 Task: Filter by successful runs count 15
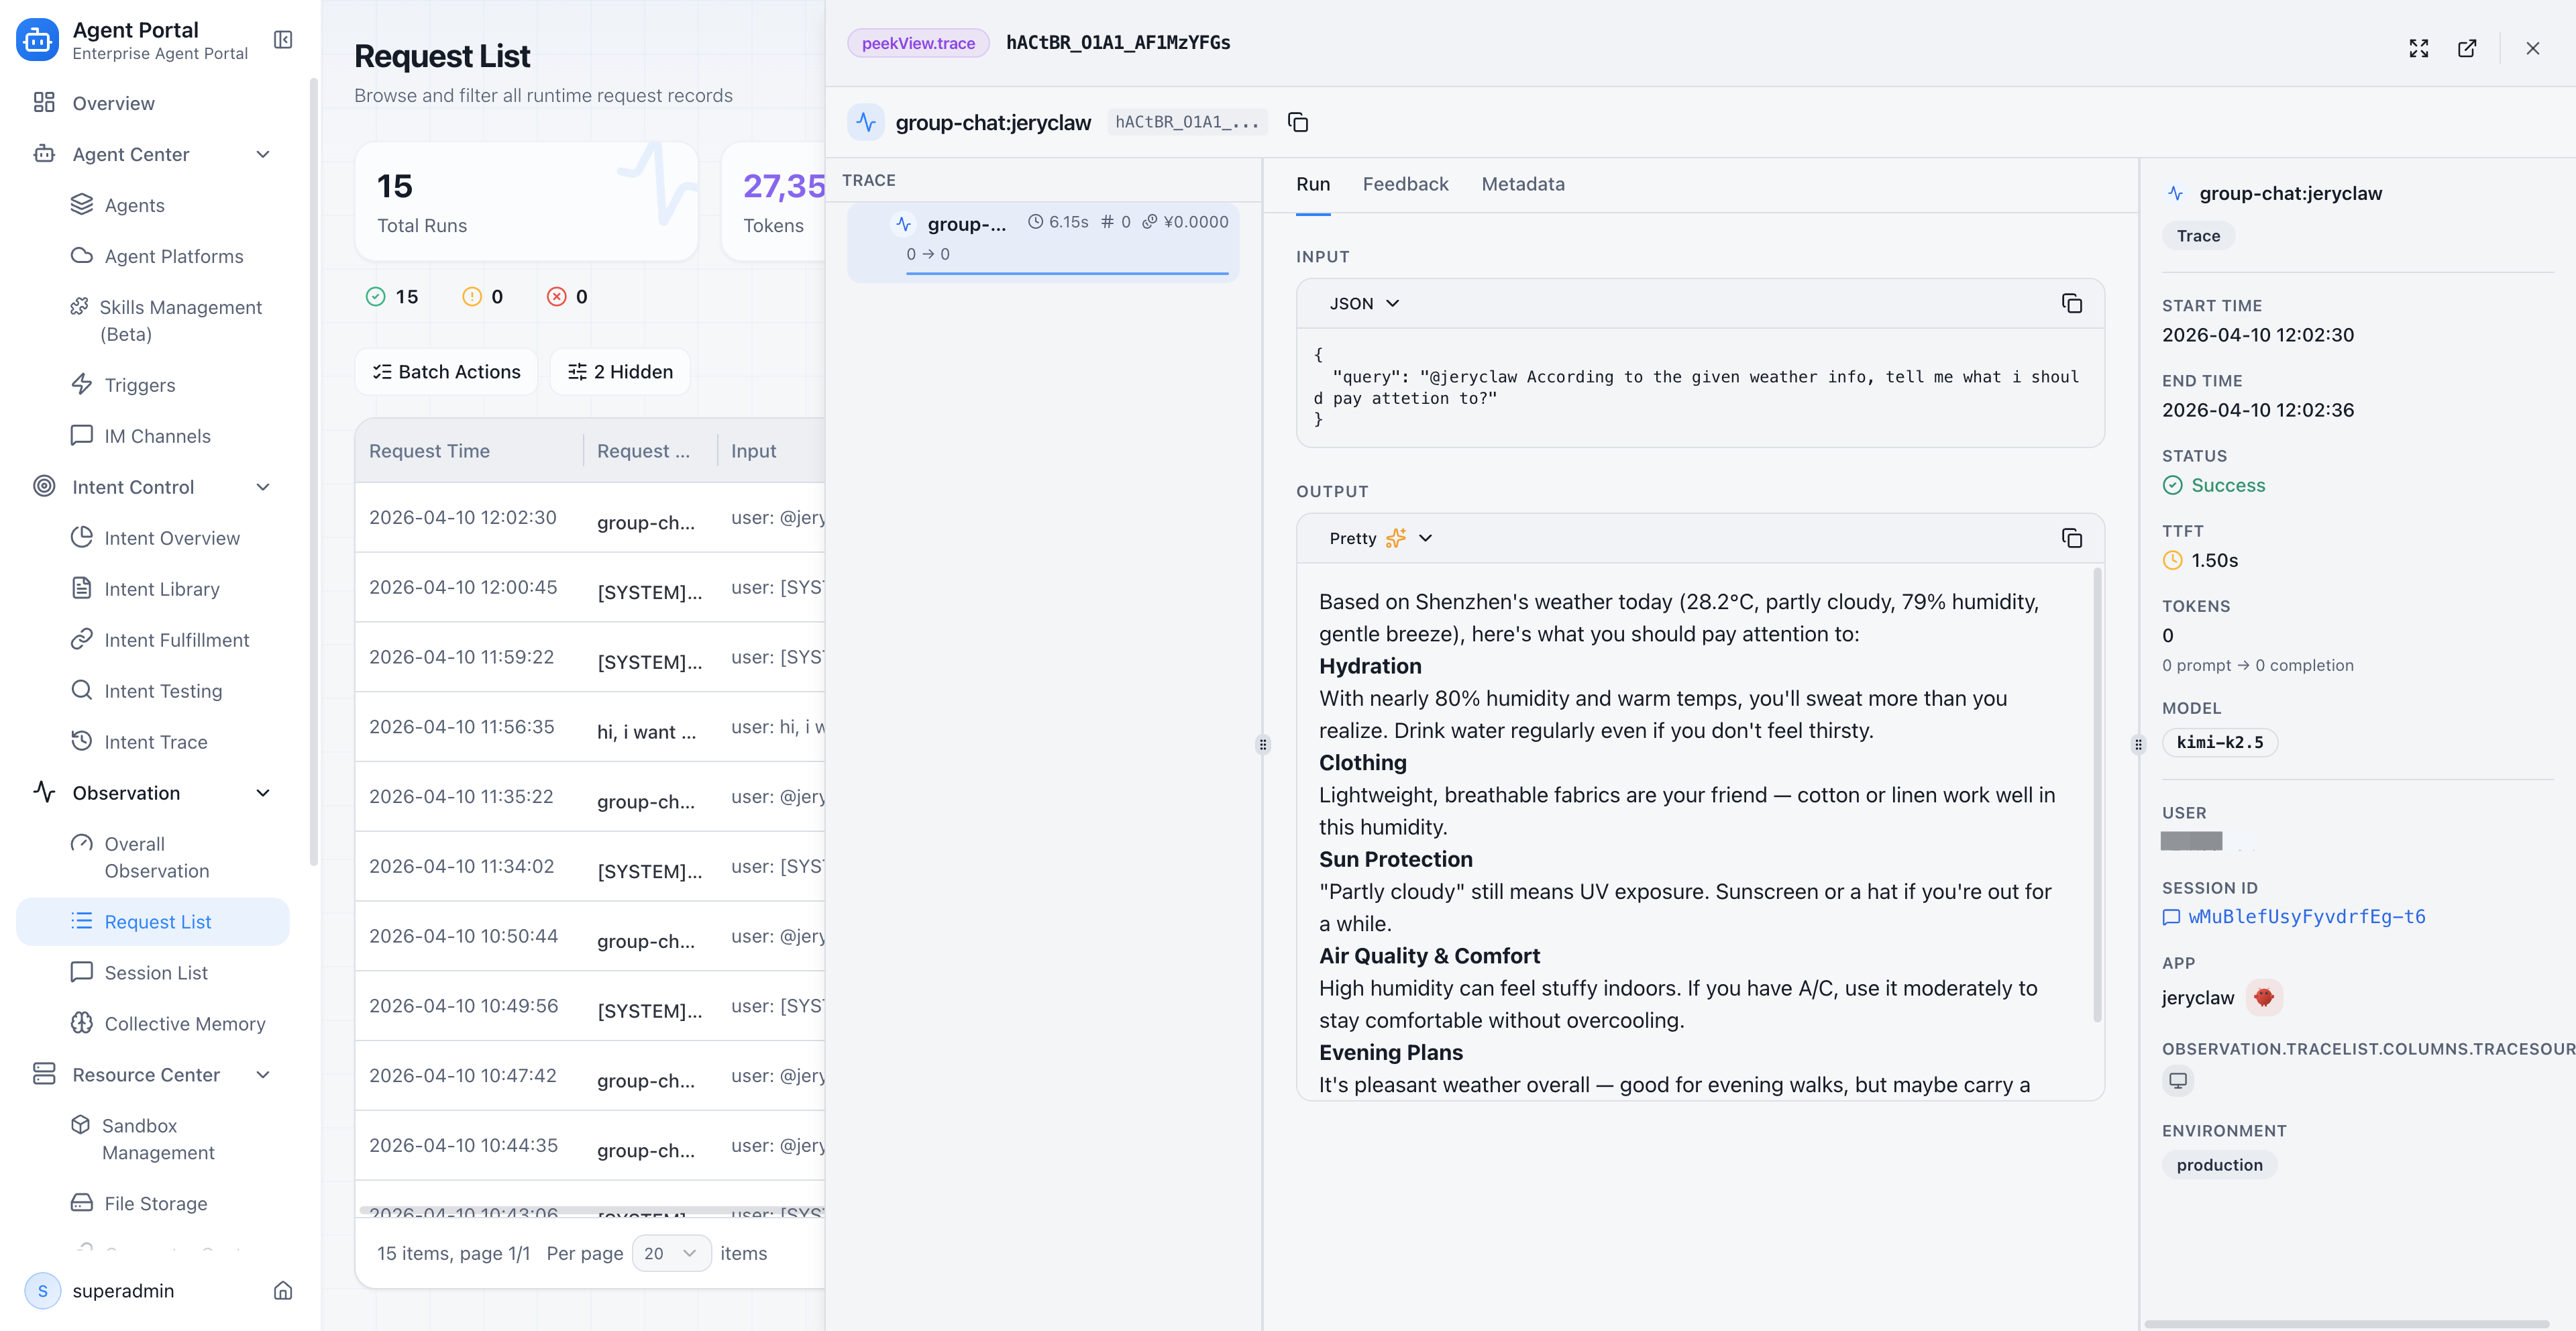(x=392, y=297)
